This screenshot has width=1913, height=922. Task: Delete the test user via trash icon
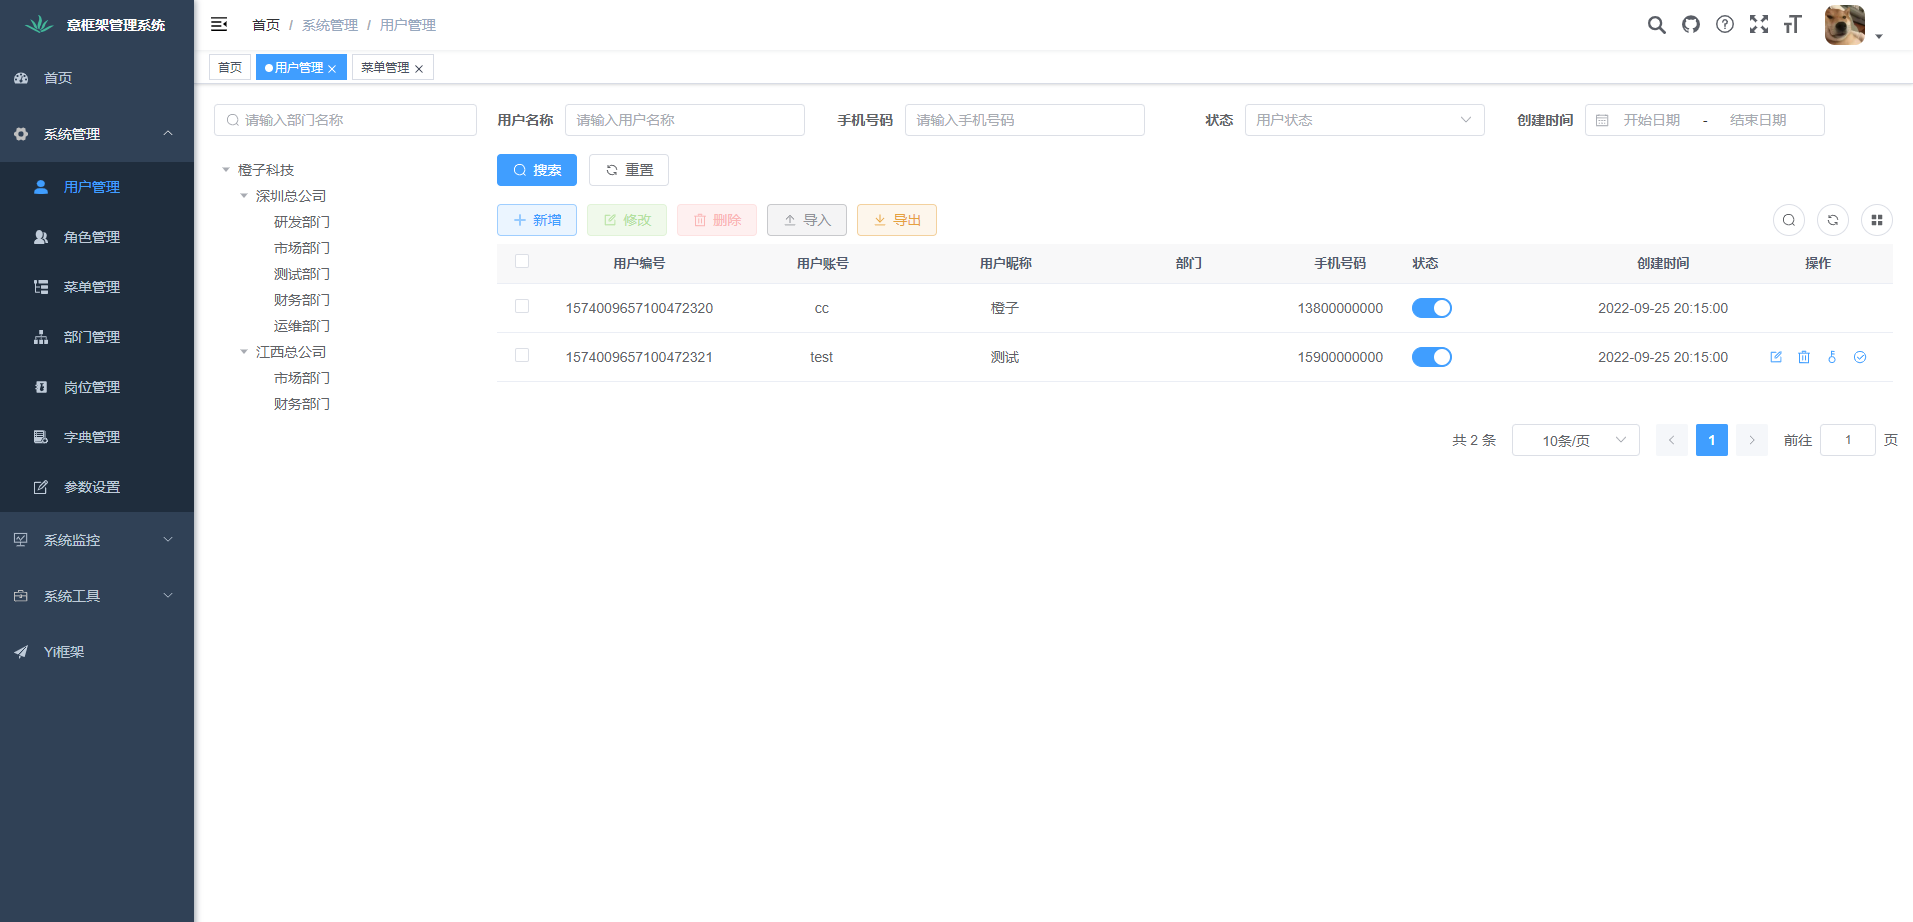tap(1804, 357)
